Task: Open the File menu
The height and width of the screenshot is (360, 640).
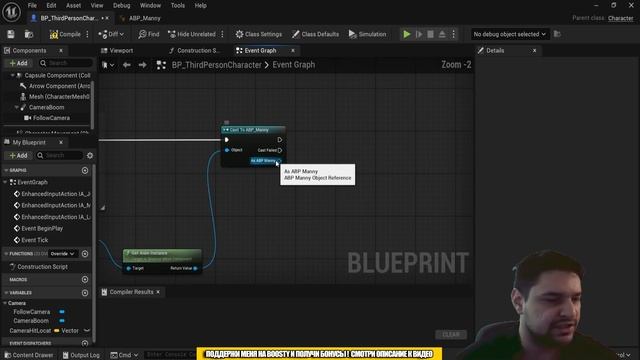Action: (32, 5)
